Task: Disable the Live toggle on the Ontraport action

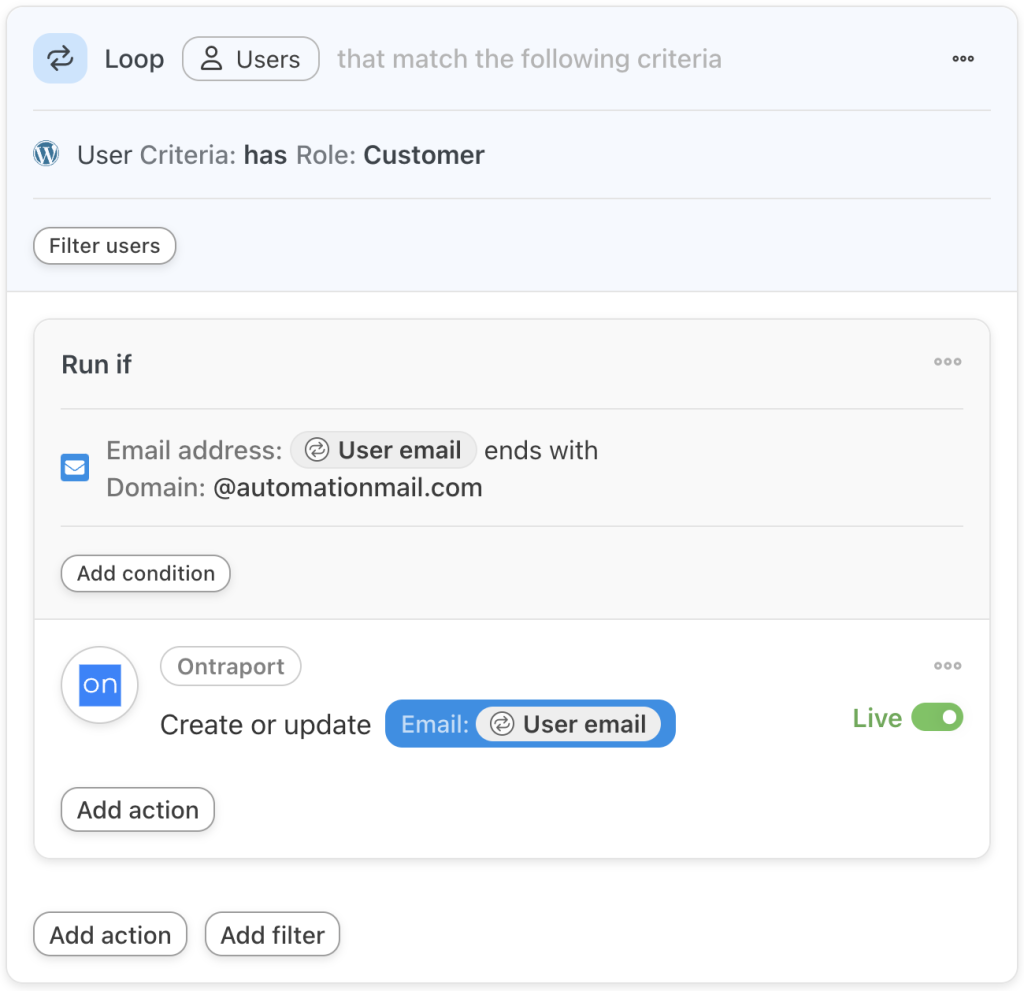Action: [x=937, y=717]
